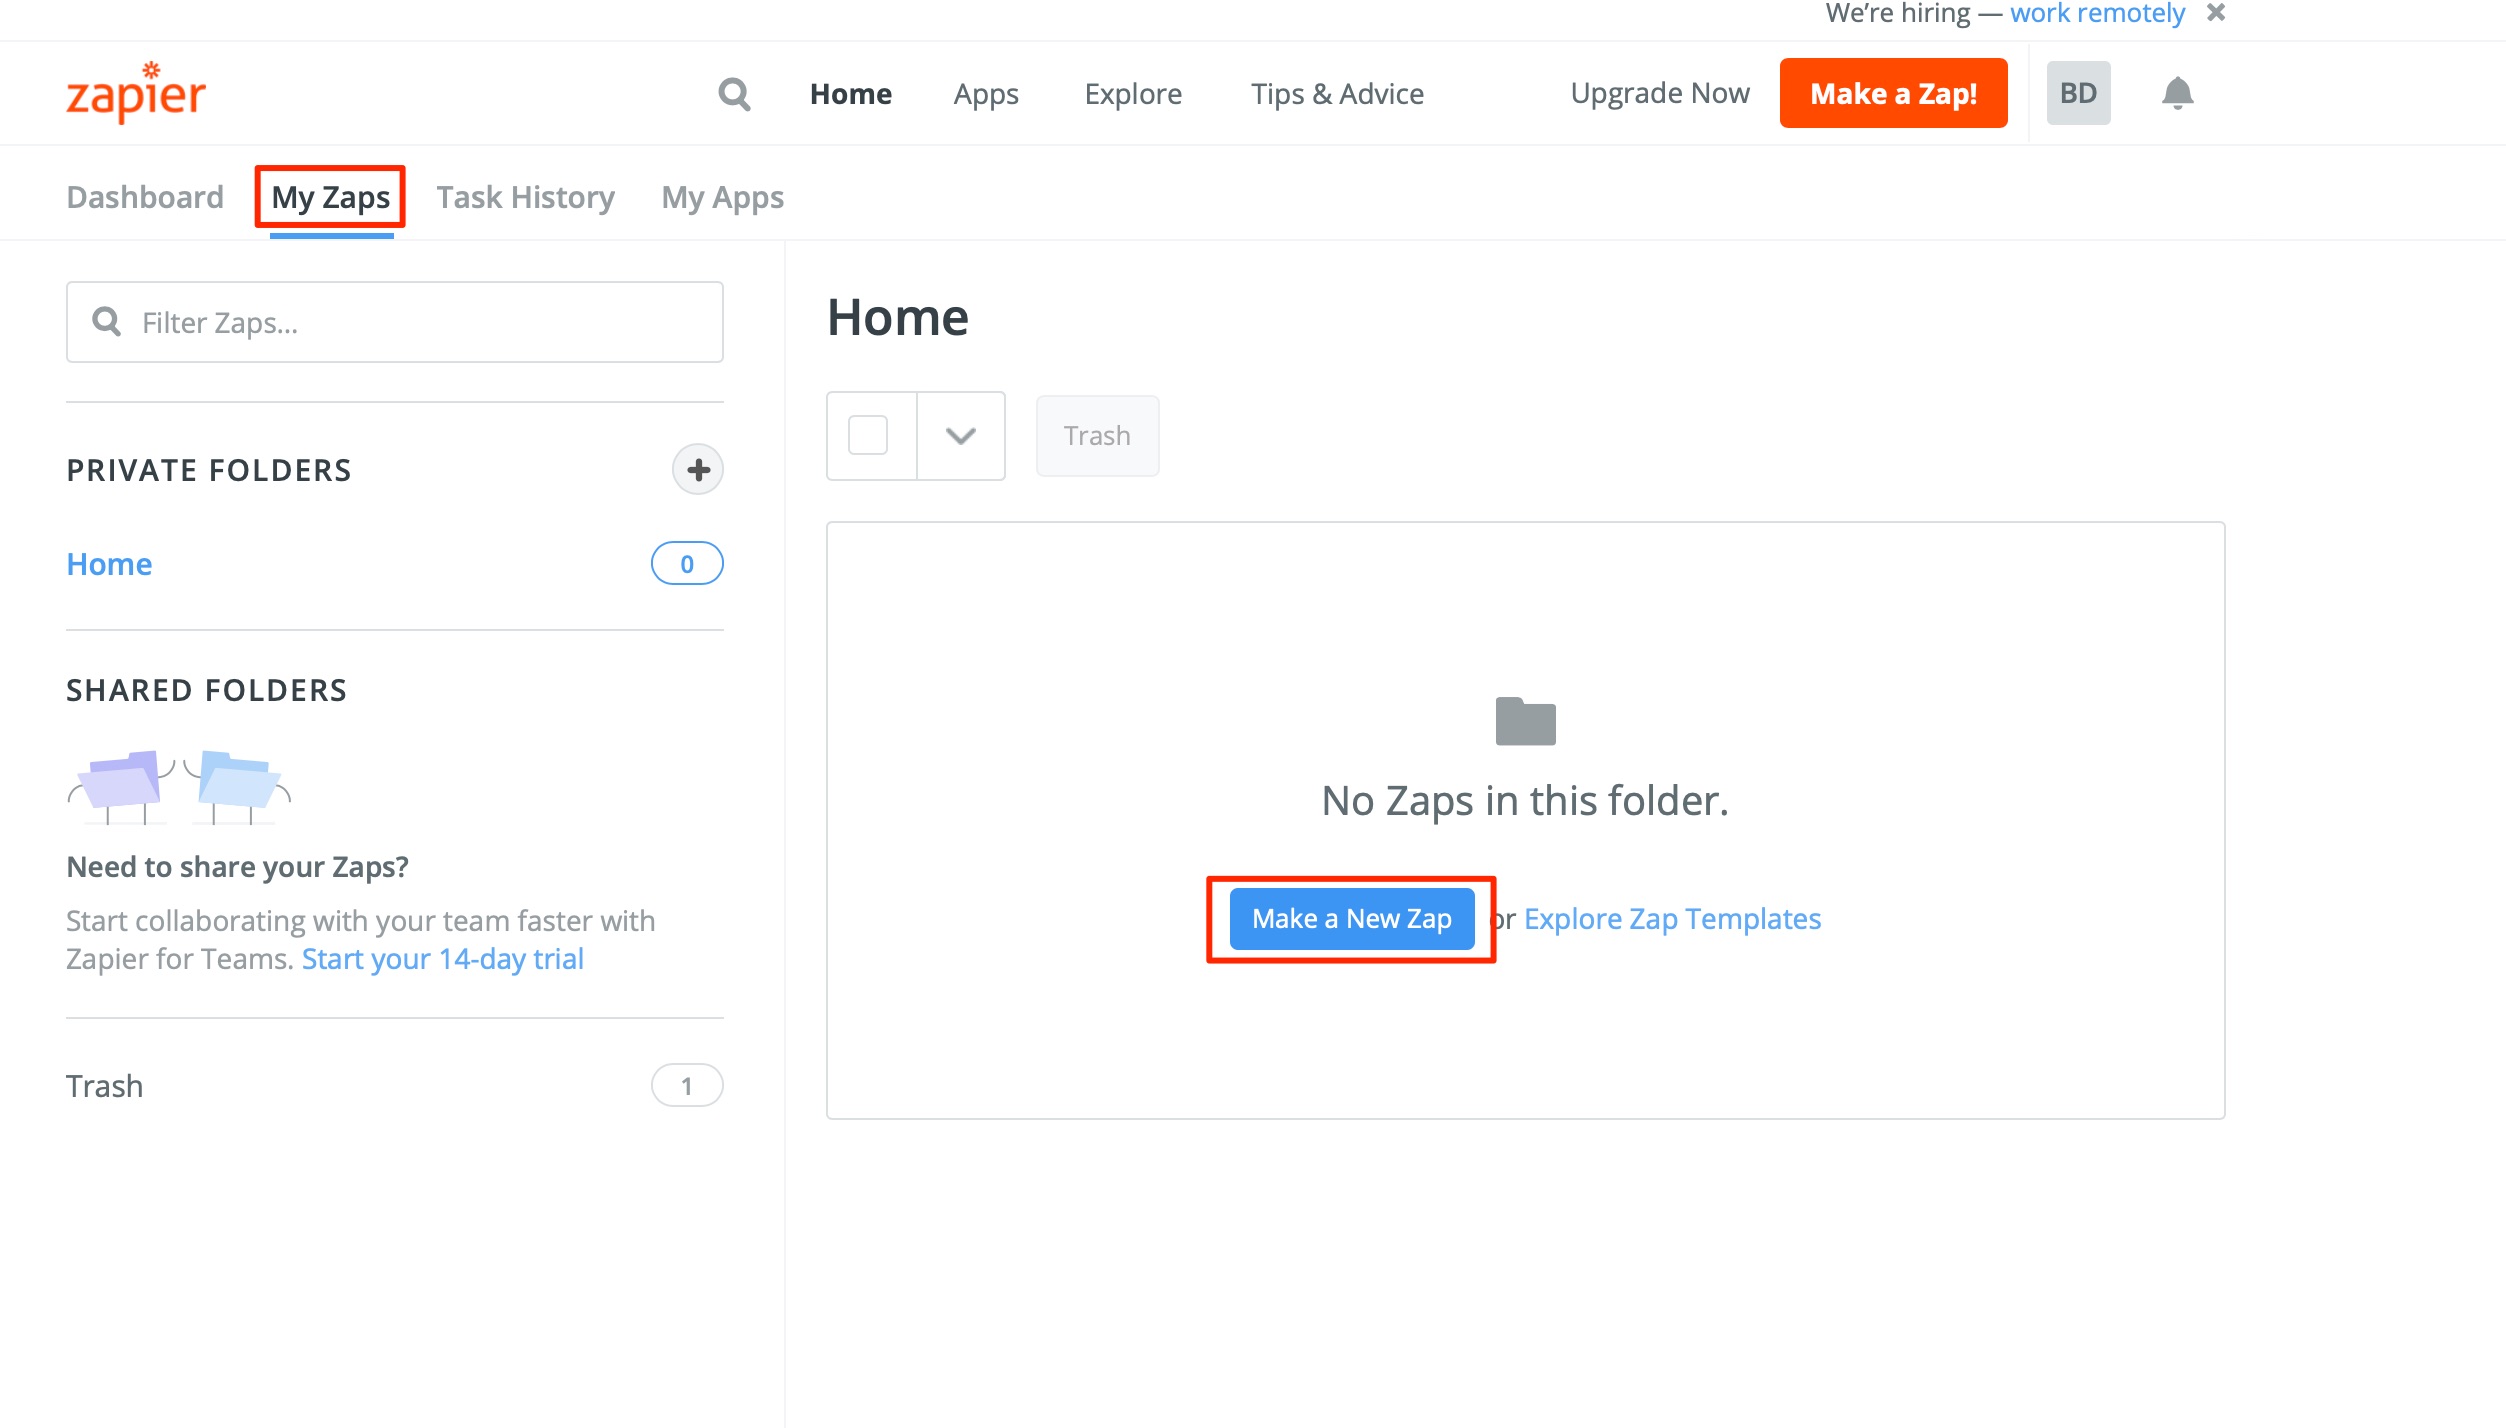This screenshot has width=2506, height=1428.
Task: Dismiss the hiring banner with X
Action: [x=2216, y=13]
